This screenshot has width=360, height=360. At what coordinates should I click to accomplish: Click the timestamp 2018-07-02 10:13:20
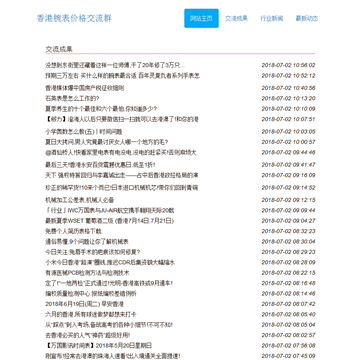click(288, 98)
